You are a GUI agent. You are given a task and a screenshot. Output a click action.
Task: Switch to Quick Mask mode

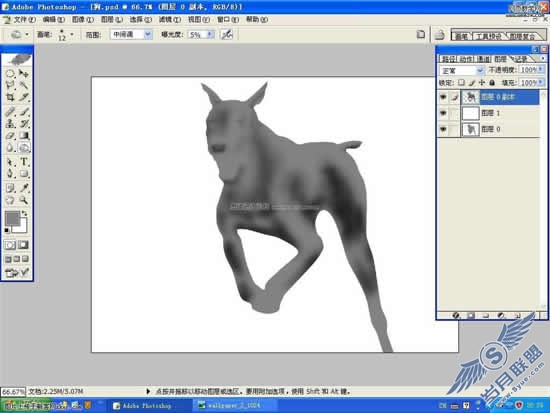(x=24, y=245)
